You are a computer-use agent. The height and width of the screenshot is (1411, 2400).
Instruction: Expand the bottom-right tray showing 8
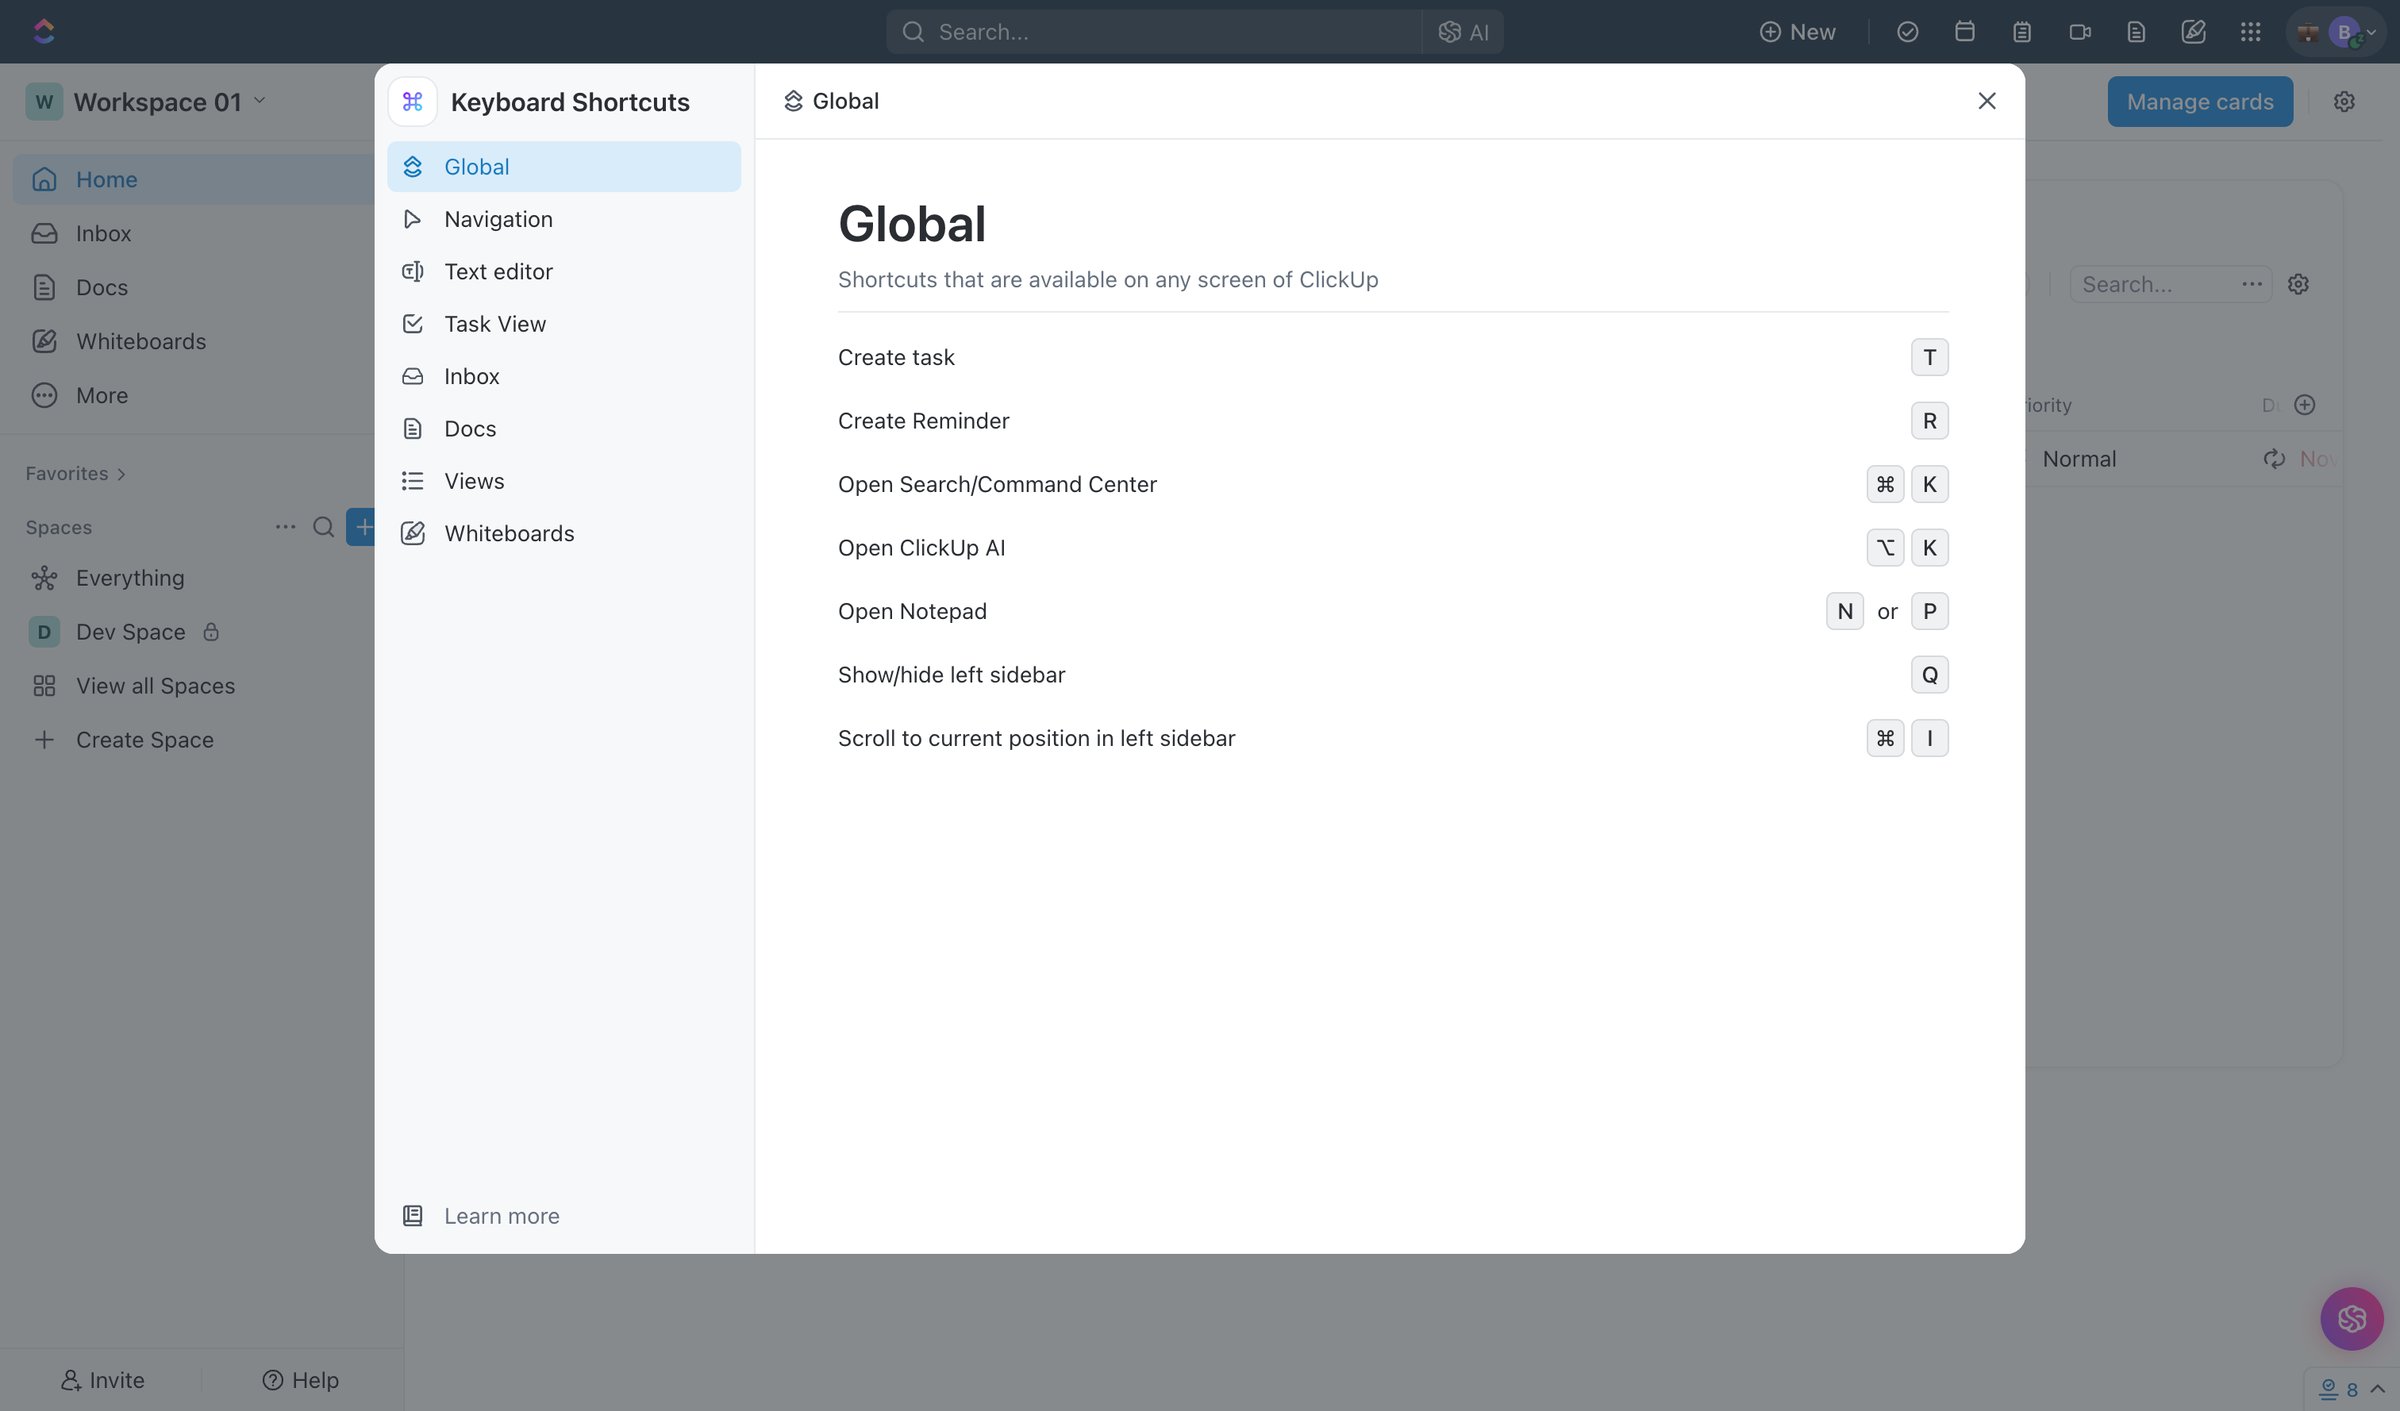click(x=2351, y=1389)
